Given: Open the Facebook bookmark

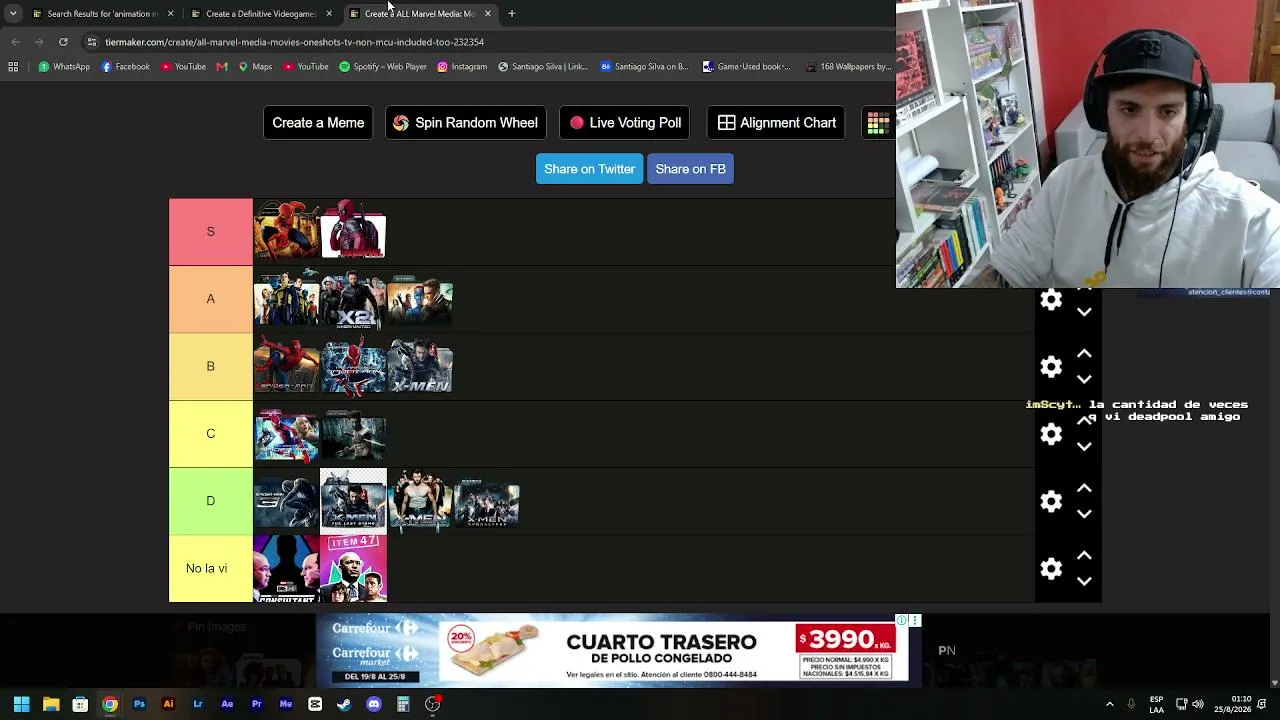Looking at the screenshot, I should point(126,67).
